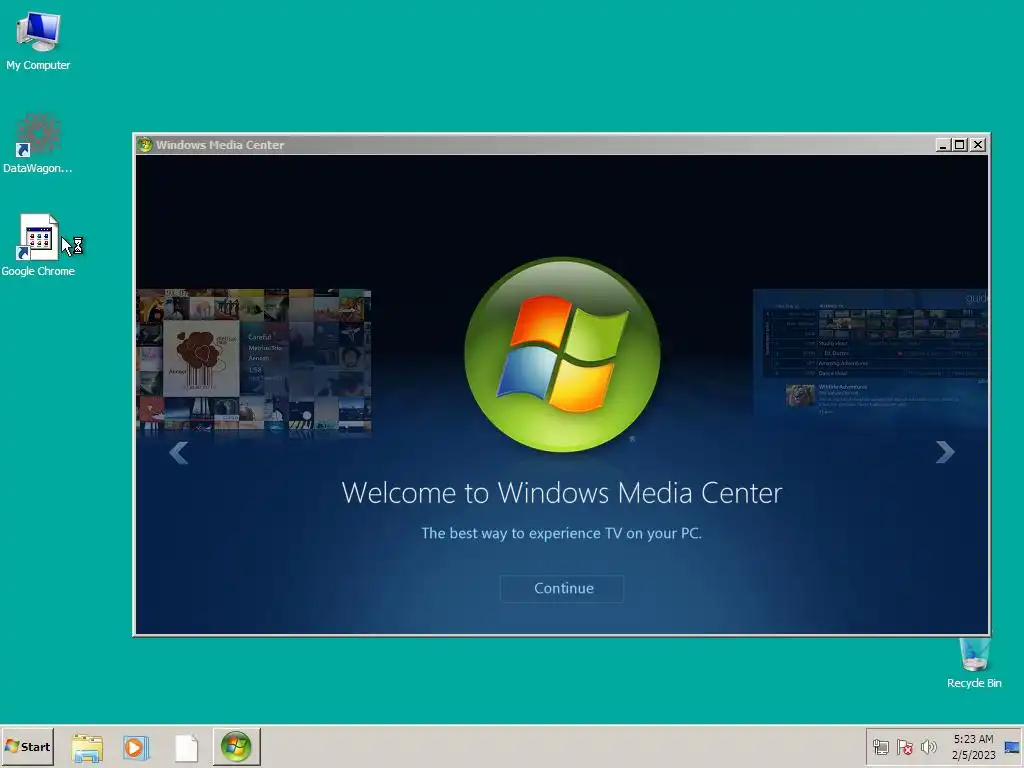Image resolution: width=1024 pixels, height=768 pixels.
Task: Click the 'Windows Media Center' title bar text
Action: 220,145
